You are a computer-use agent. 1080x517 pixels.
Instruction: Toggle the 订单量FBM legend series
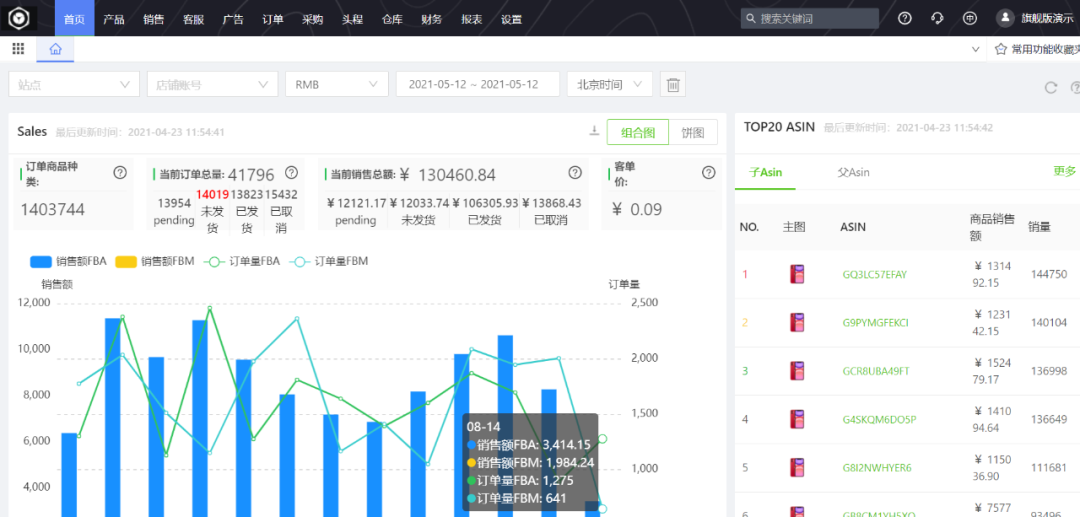(329, 261)
